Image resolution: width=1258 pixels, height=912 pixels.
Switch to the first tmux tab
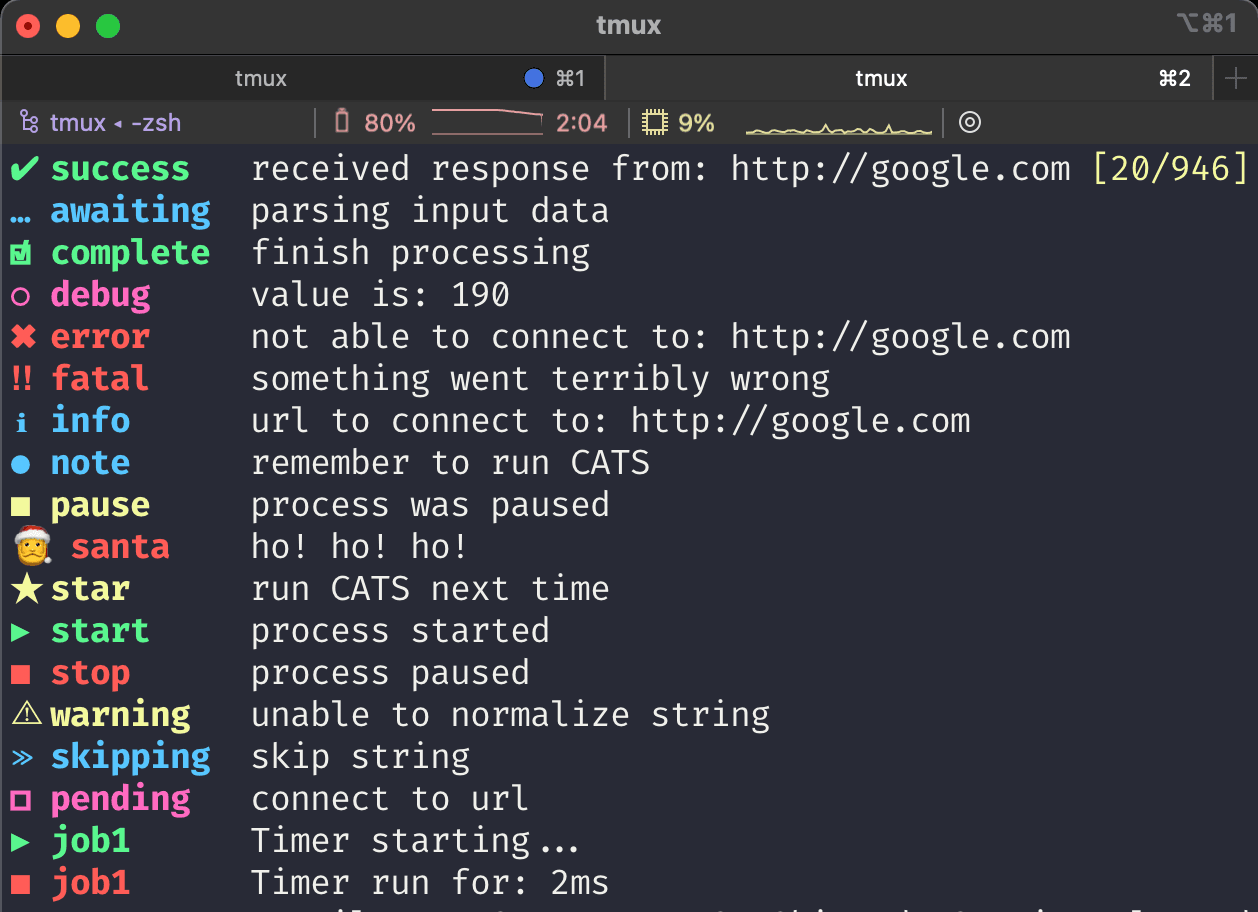[x=261, y=78]
